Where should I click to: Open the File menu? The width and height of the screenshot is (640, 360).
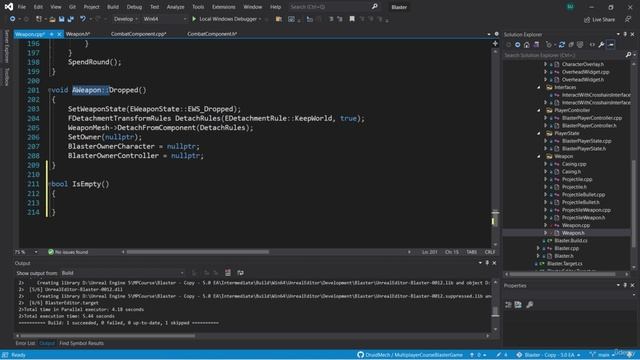(22, 7)
